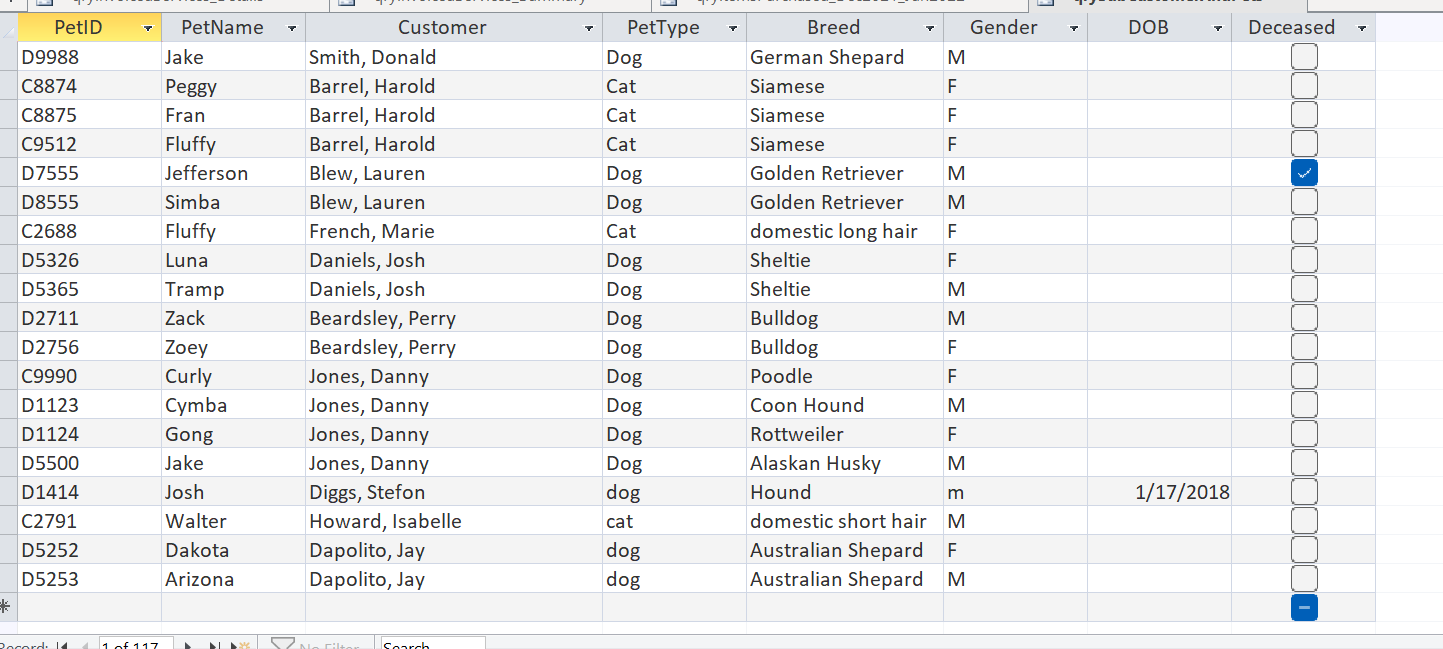This screenshot has width=1443, height=649.
Task: Click the filter funnel icon in the status bar
Action: [x=283, y=644]
